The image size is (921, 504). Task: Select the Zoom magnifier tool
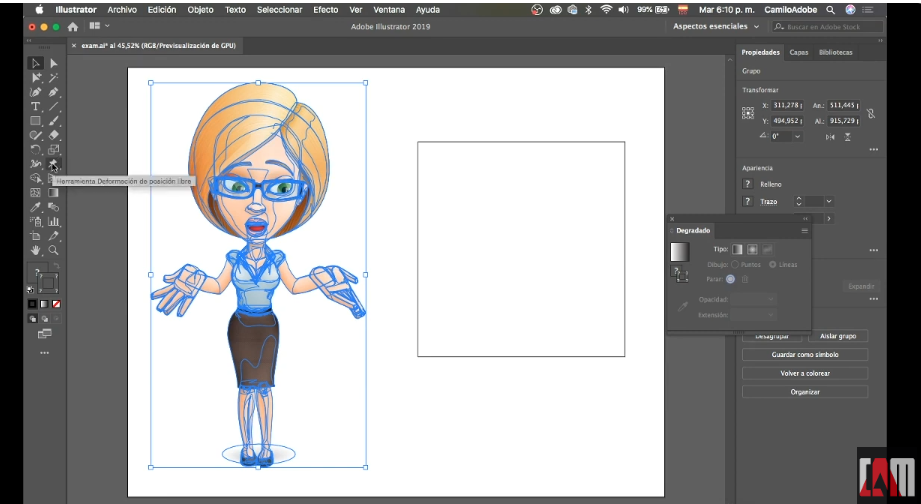[x=54, y=249]
